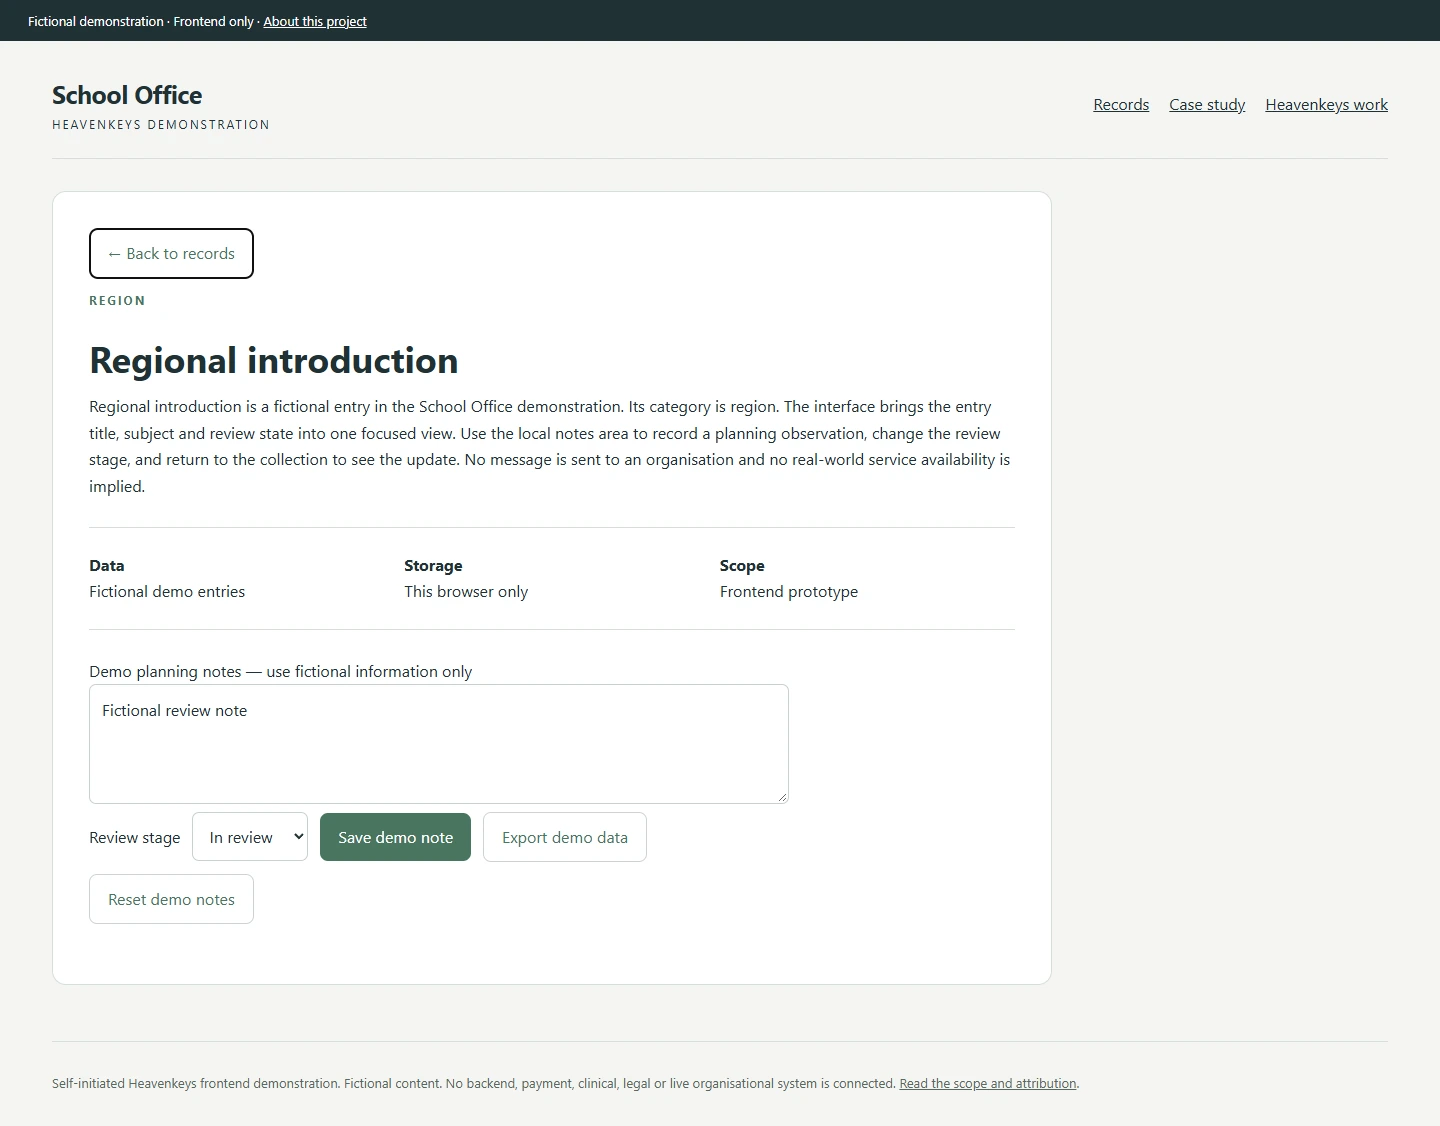Go to the Records nav link
This screenshot has width=1440, height=1126.
(1121, 105)
